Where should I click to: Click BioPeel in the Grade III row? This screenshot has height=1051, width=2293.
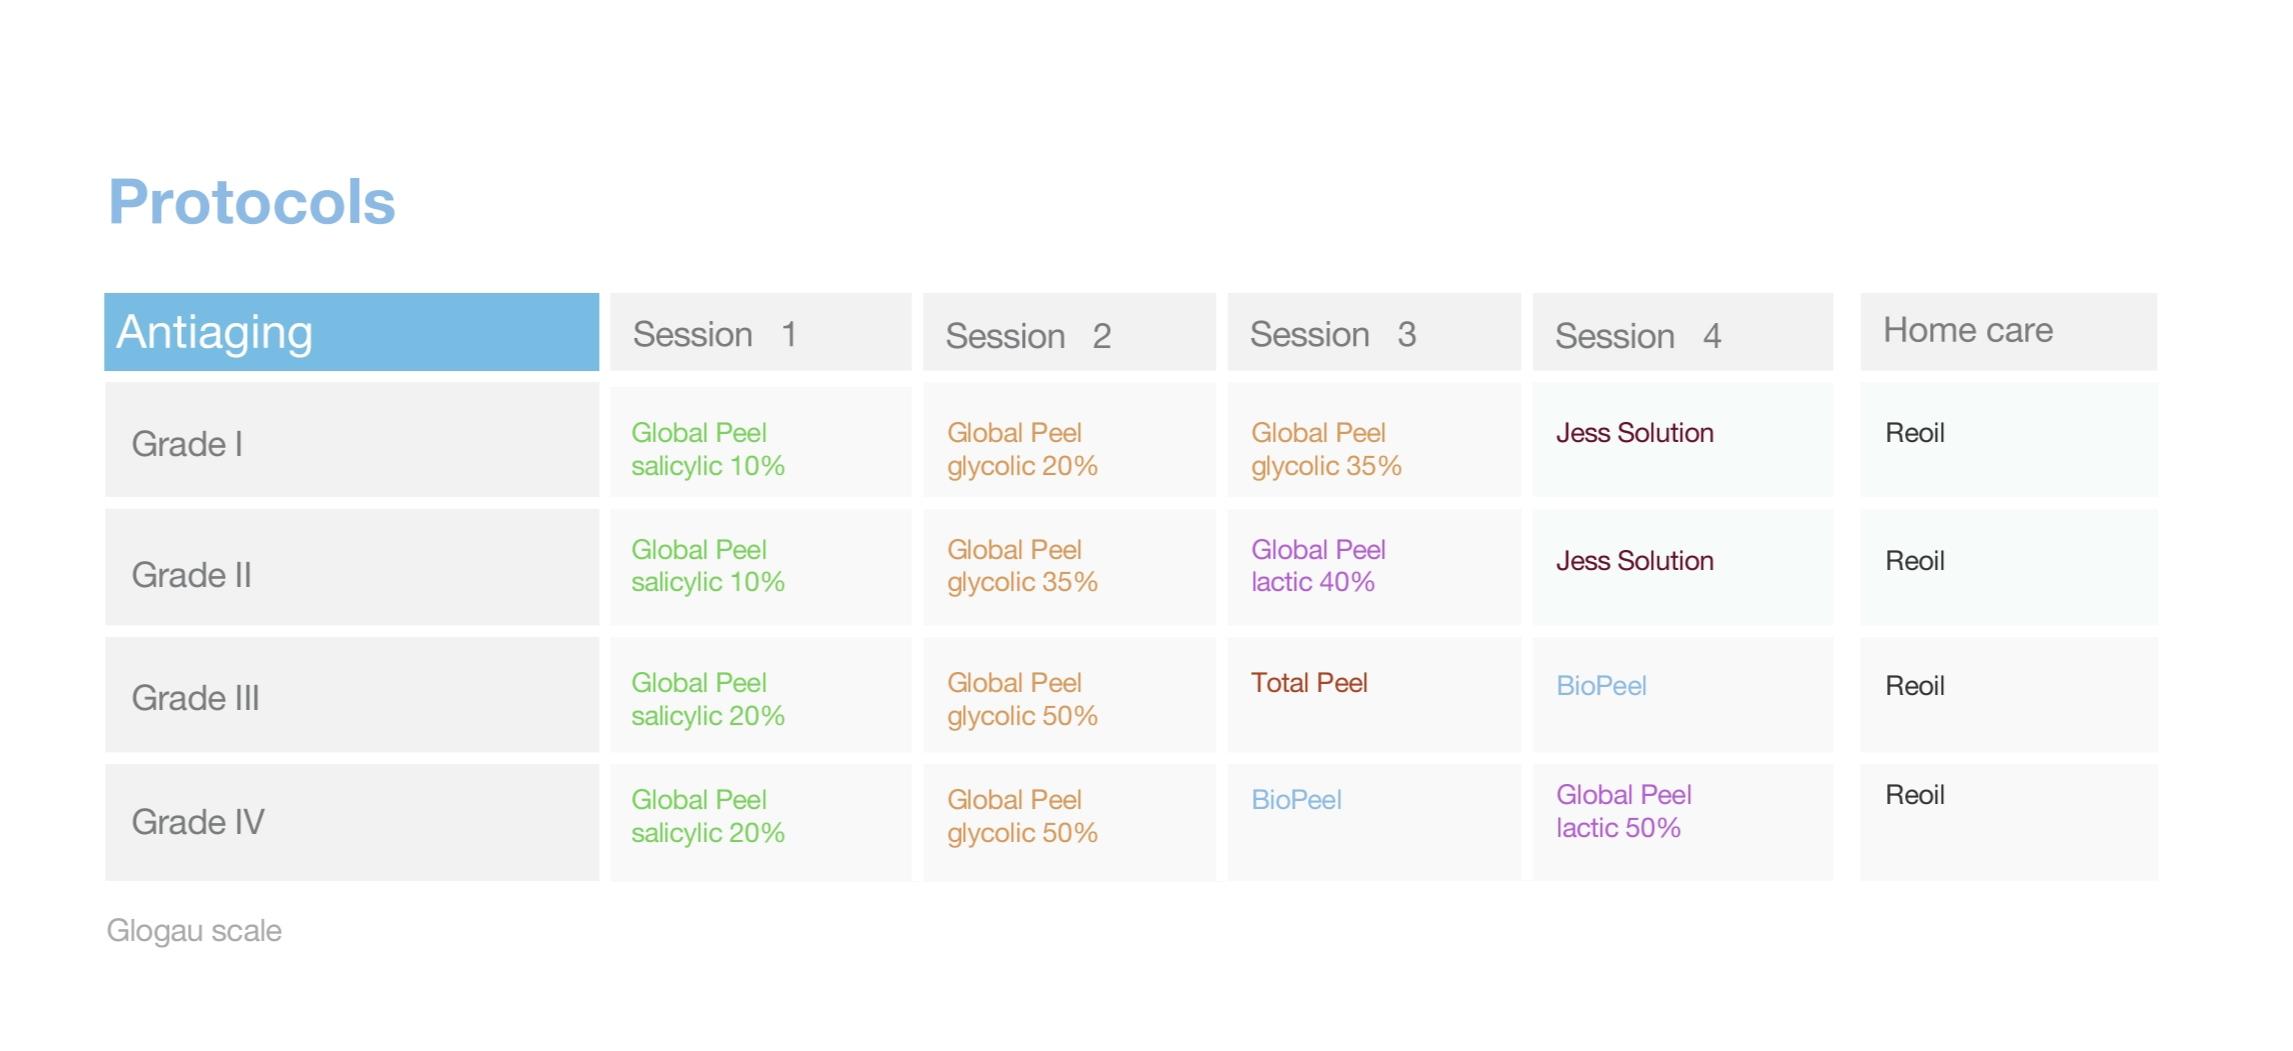pos(1600,686)
